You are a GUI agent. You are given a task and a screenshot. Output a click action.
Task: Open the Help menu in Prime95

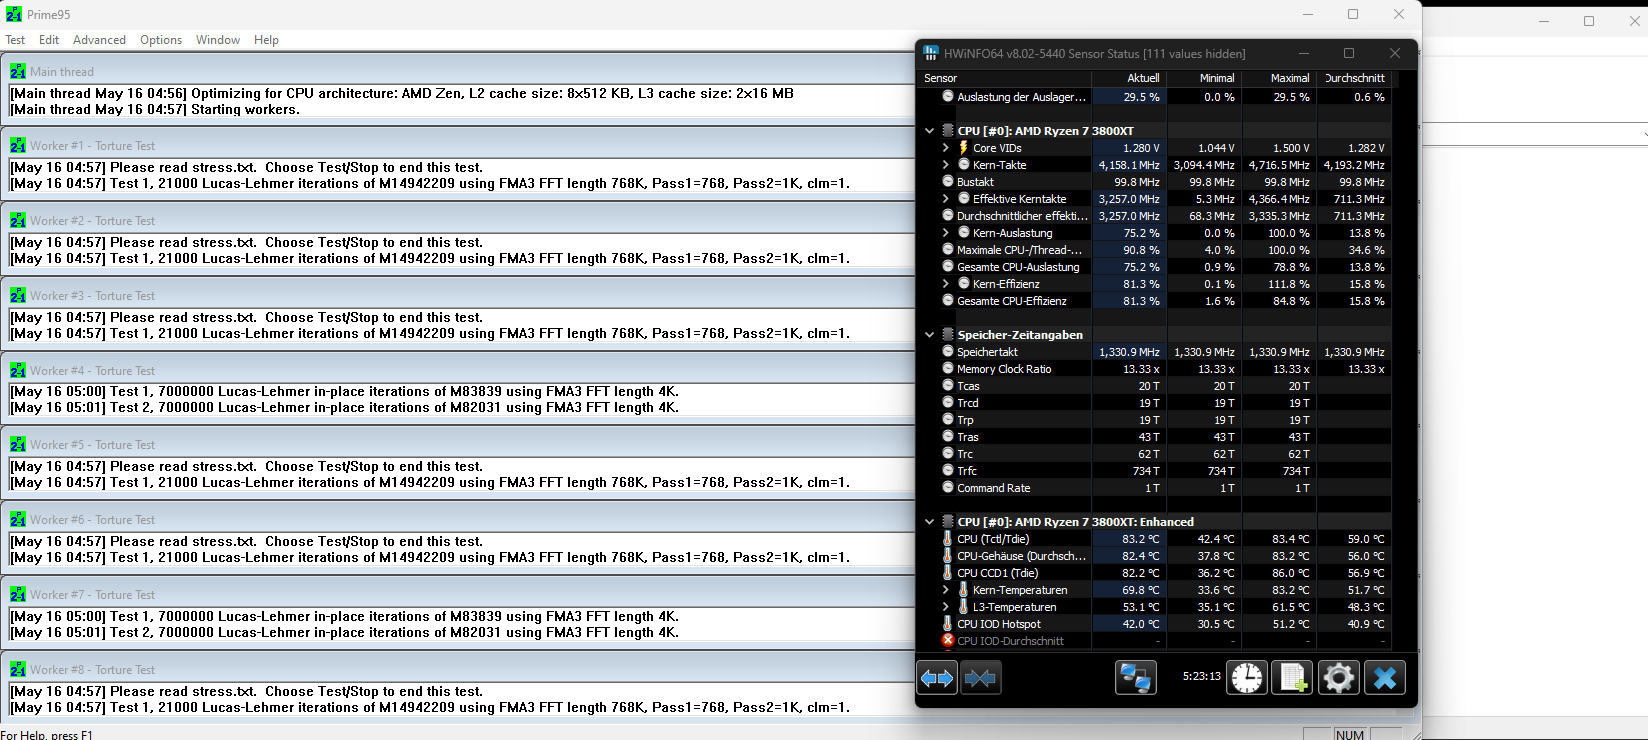point(266,40)
